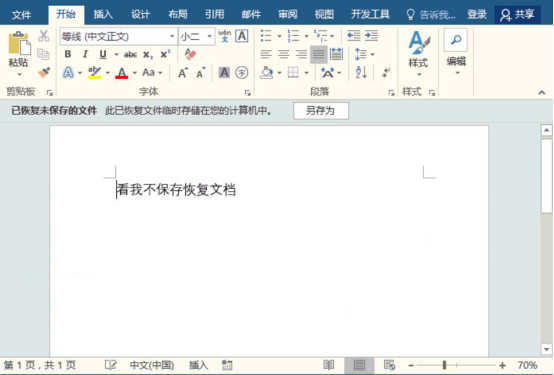Grow font size with large A
This screenshot has width=554, height=375.
tap(183, 73)
